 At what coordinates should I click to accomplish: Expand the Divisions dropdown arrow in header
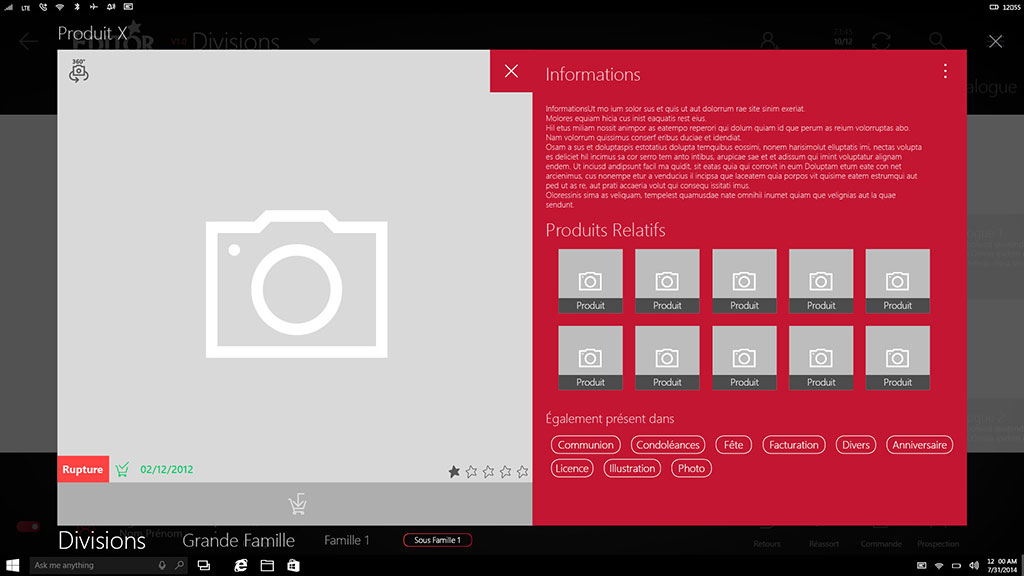pyautogui.click(x=314, y=42)
